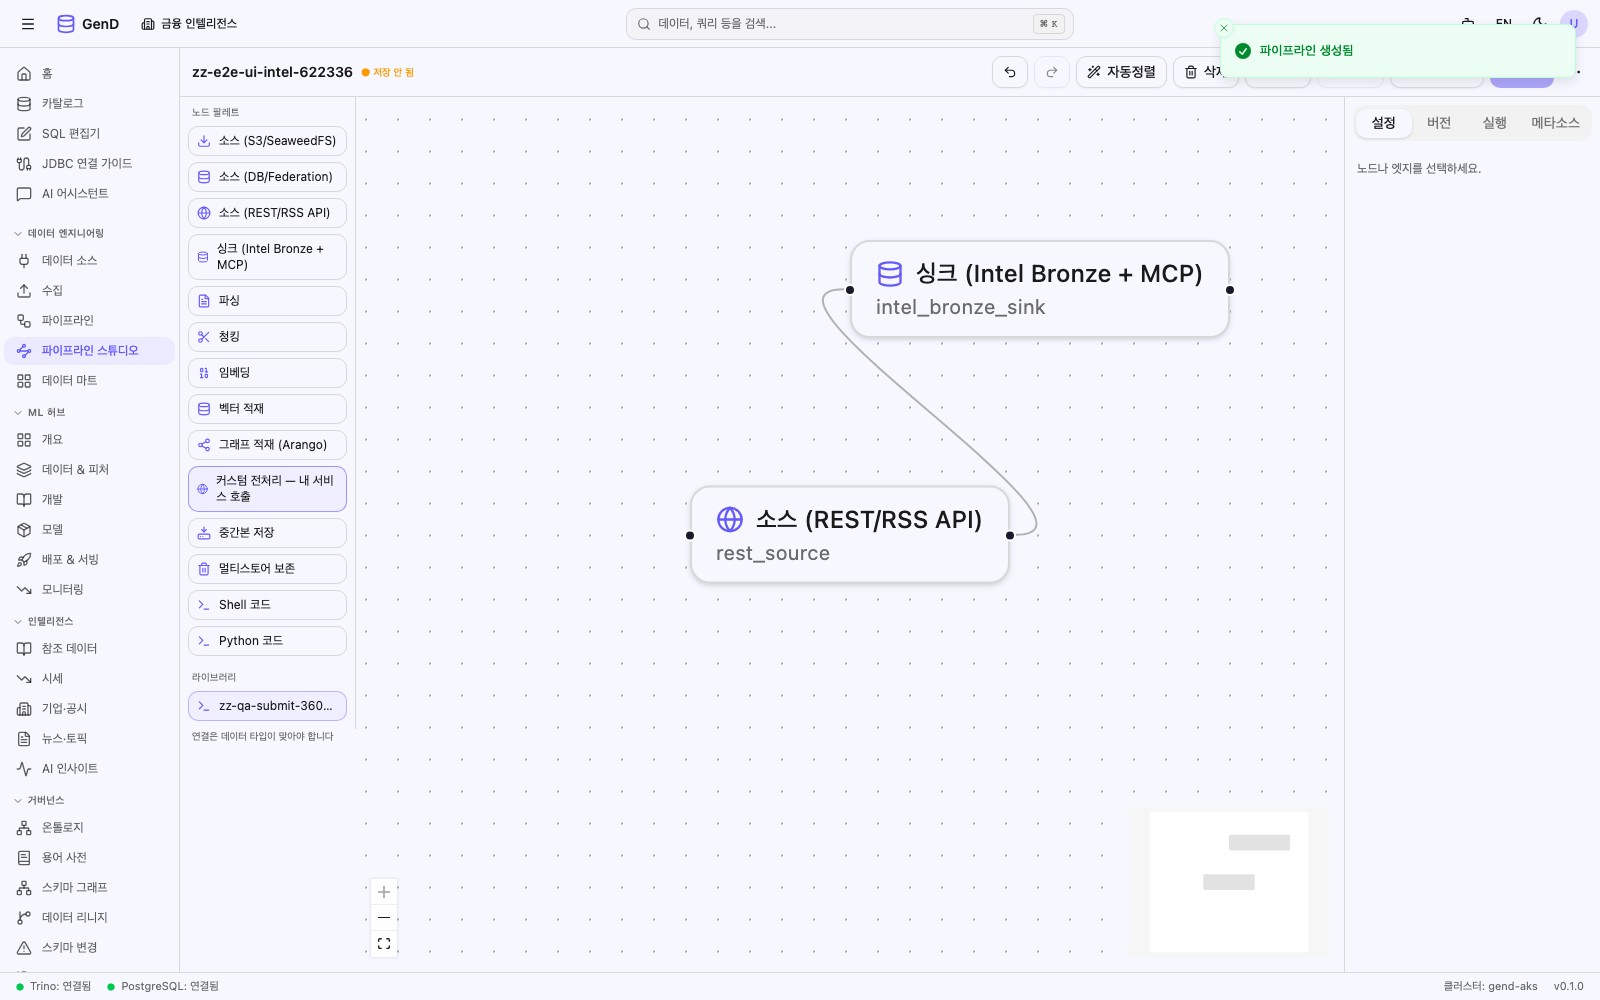This screenshot has height=1000, width=1600.
Task: Click the GenD logo
Action: pyautogui.click(x=88, y=24)
